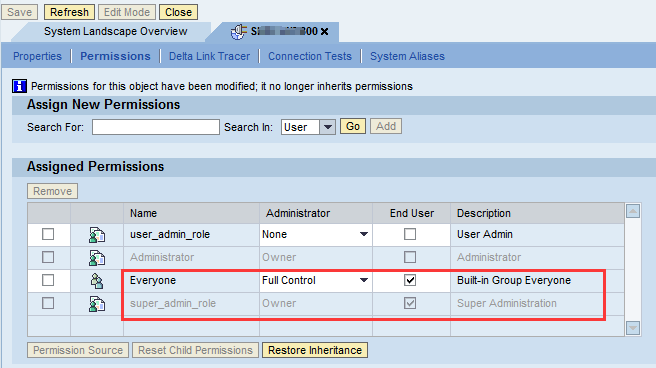This screenshot has height=368, width=656.
Task: Select the Administrator row checkbox
Action: pyautogui.click(x=48, y=257)
